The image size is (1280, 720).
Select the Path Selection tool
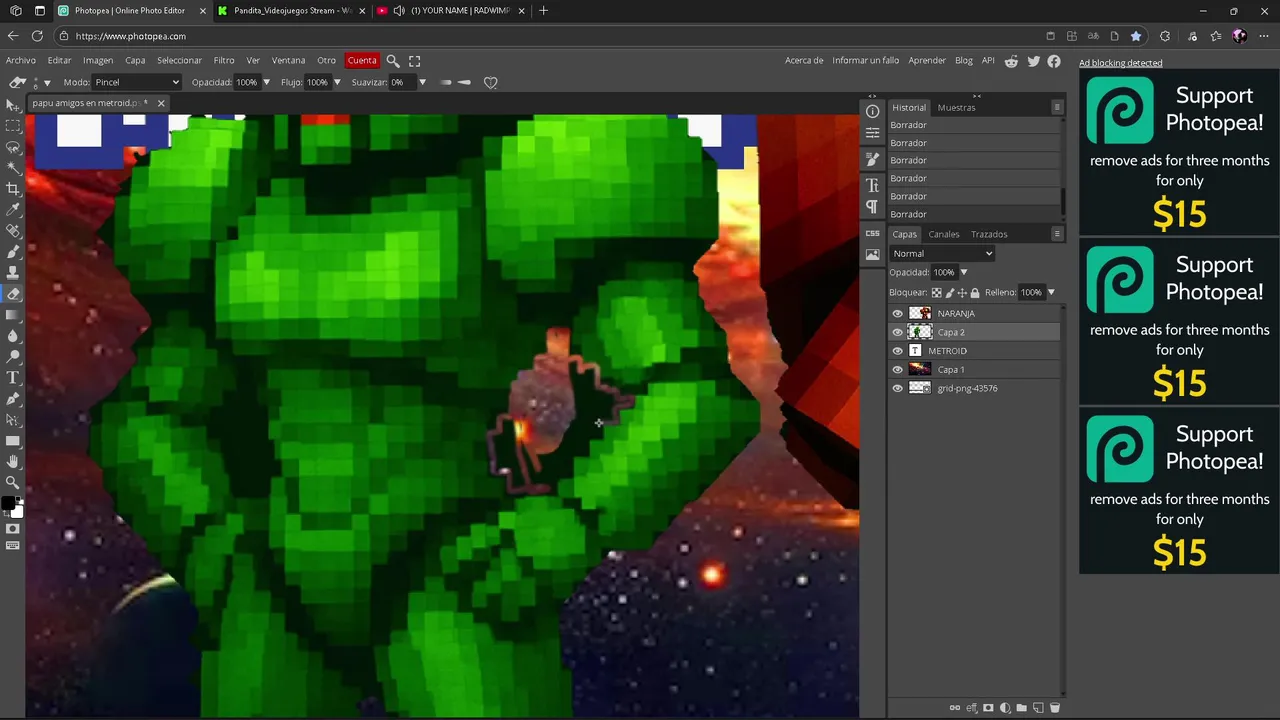[x=13, y=420]
